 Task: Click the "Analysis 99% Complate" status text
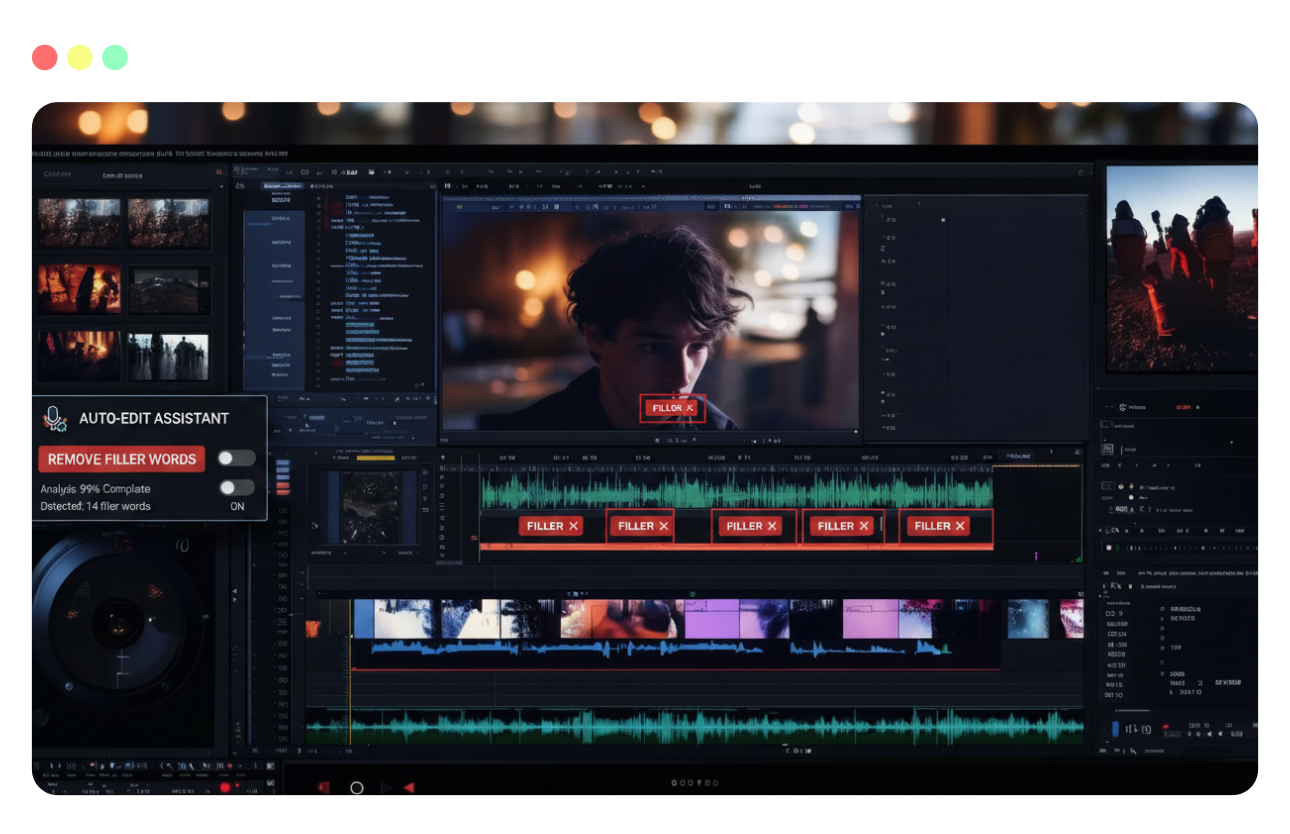[x=95, y=489]
